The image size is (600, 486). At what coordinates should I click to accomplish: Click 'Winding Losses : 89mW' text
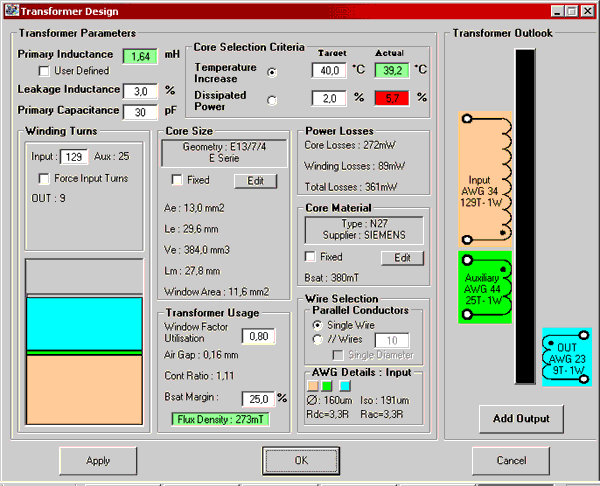tap(354, 166)
